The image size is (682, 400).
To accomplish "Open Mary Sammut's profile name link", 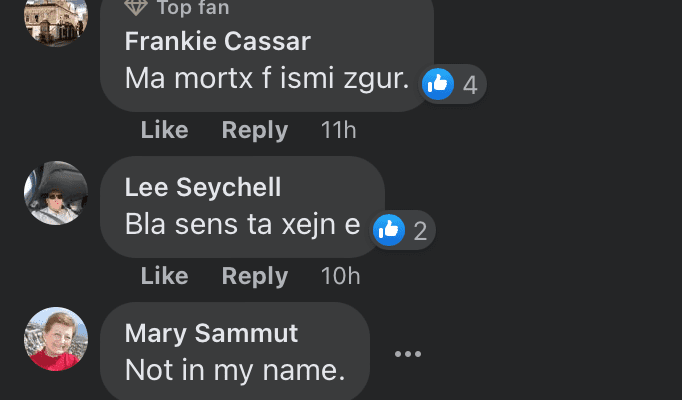I will click(x=211, y=333).
